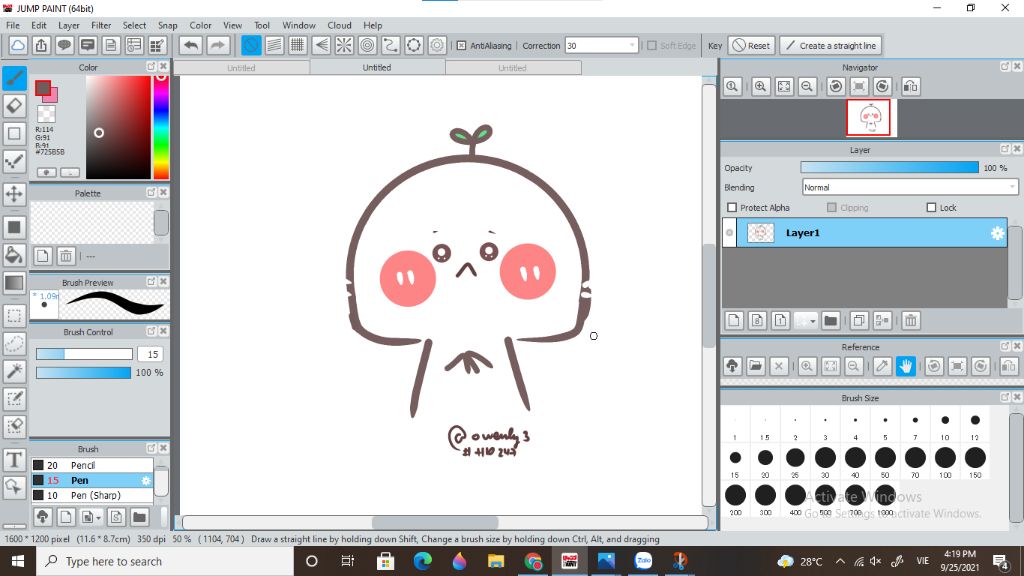Viewport: 1024px width, 576px height.
Task: Click the Undo arrow in toolbar
Action: pyautogui.click(x=190, y=45)
